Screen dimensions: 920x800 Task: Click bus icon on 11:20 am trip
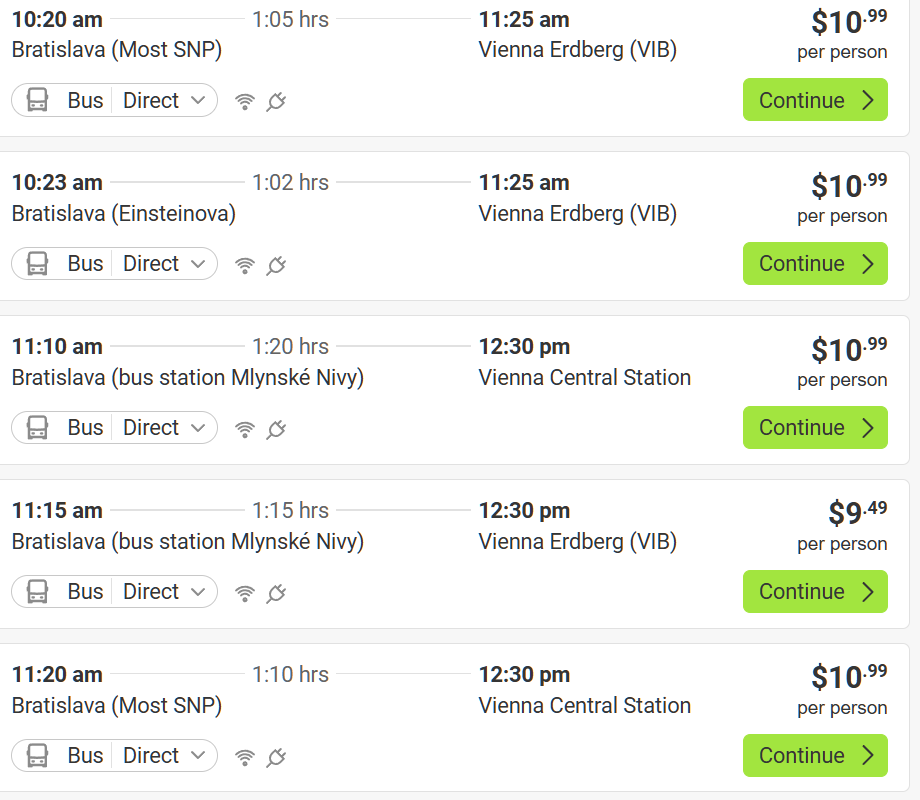[38, 756]
